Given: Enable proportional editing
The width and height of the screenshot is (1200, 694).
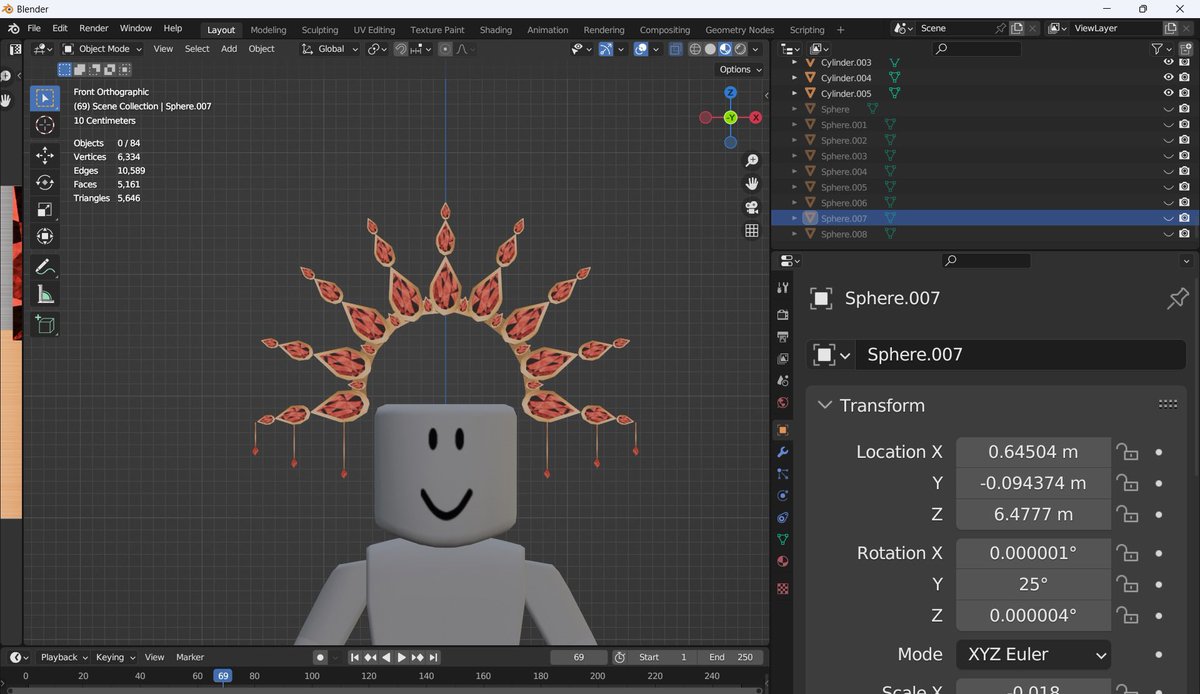Looking at the screenshot, I should [x=445, y=49].
